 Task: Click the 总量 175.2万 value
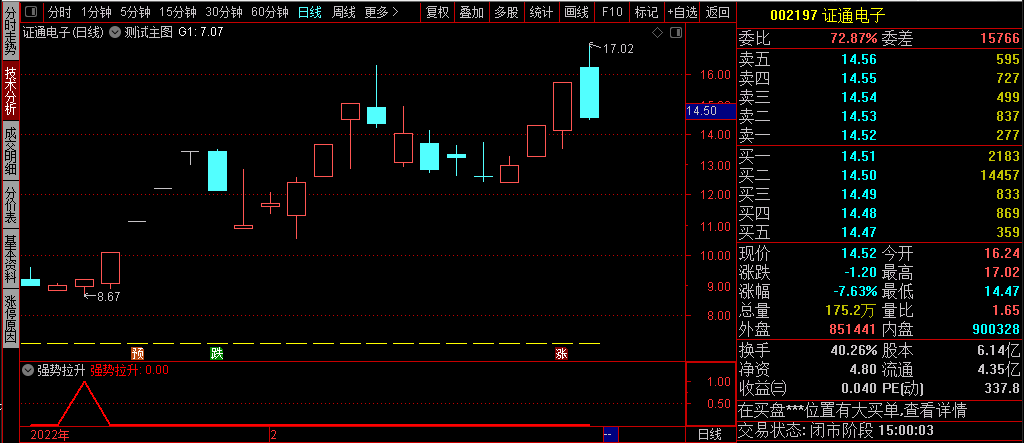852,310
